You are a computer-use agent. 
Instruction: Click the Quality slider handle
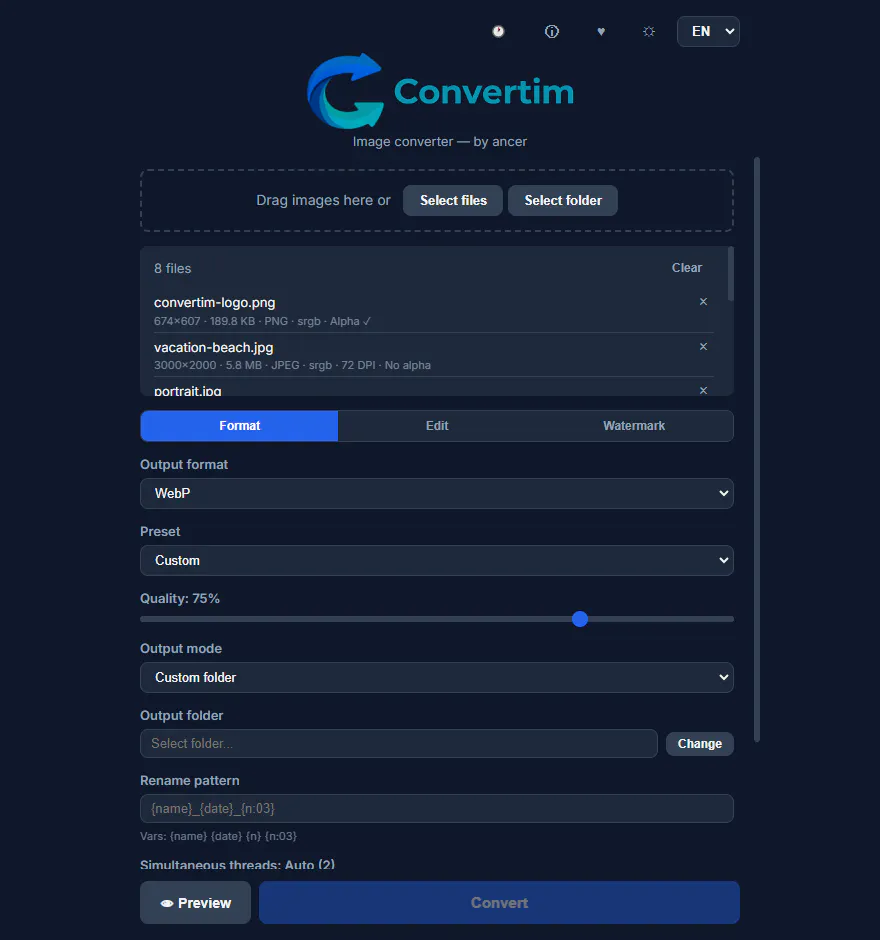click(x=580, y=619)
